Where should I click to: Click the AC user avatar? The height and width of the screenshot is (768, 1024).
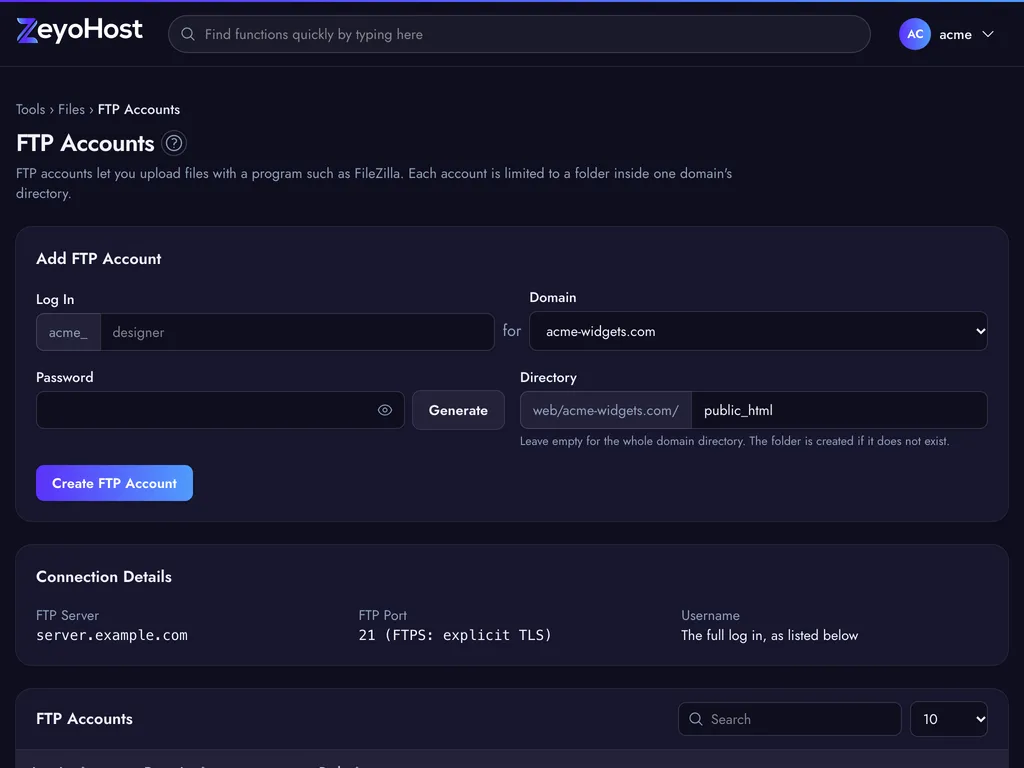[x=914, y=34]
